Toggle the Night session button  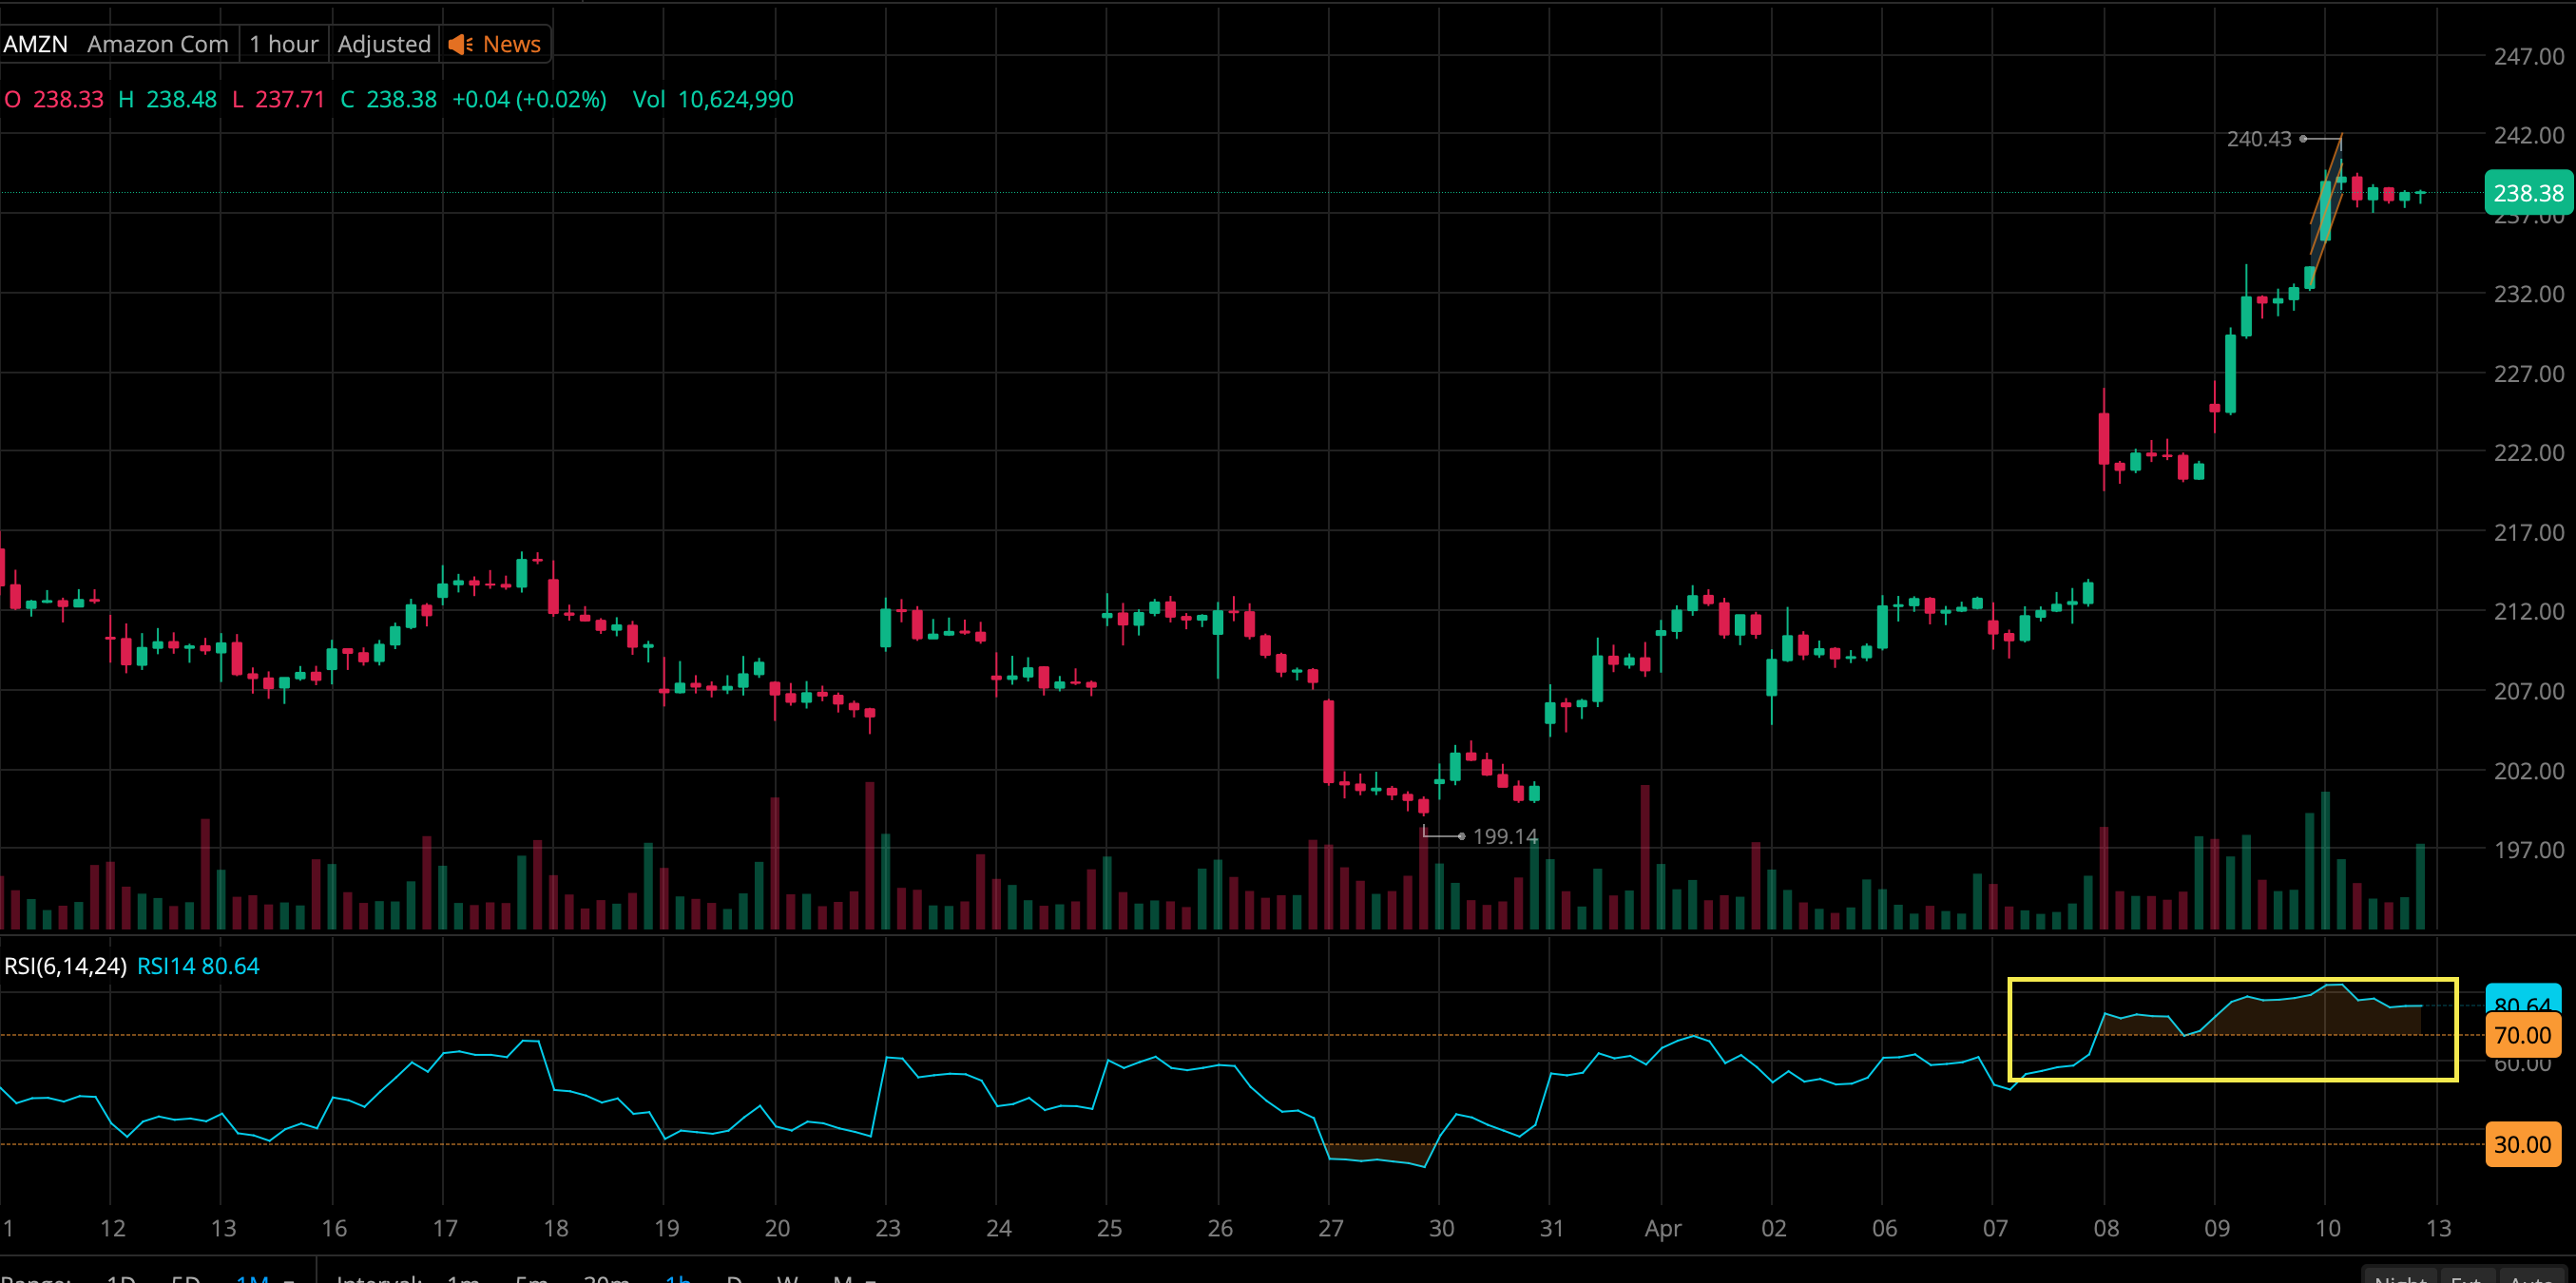[x=2401, y=1278]
